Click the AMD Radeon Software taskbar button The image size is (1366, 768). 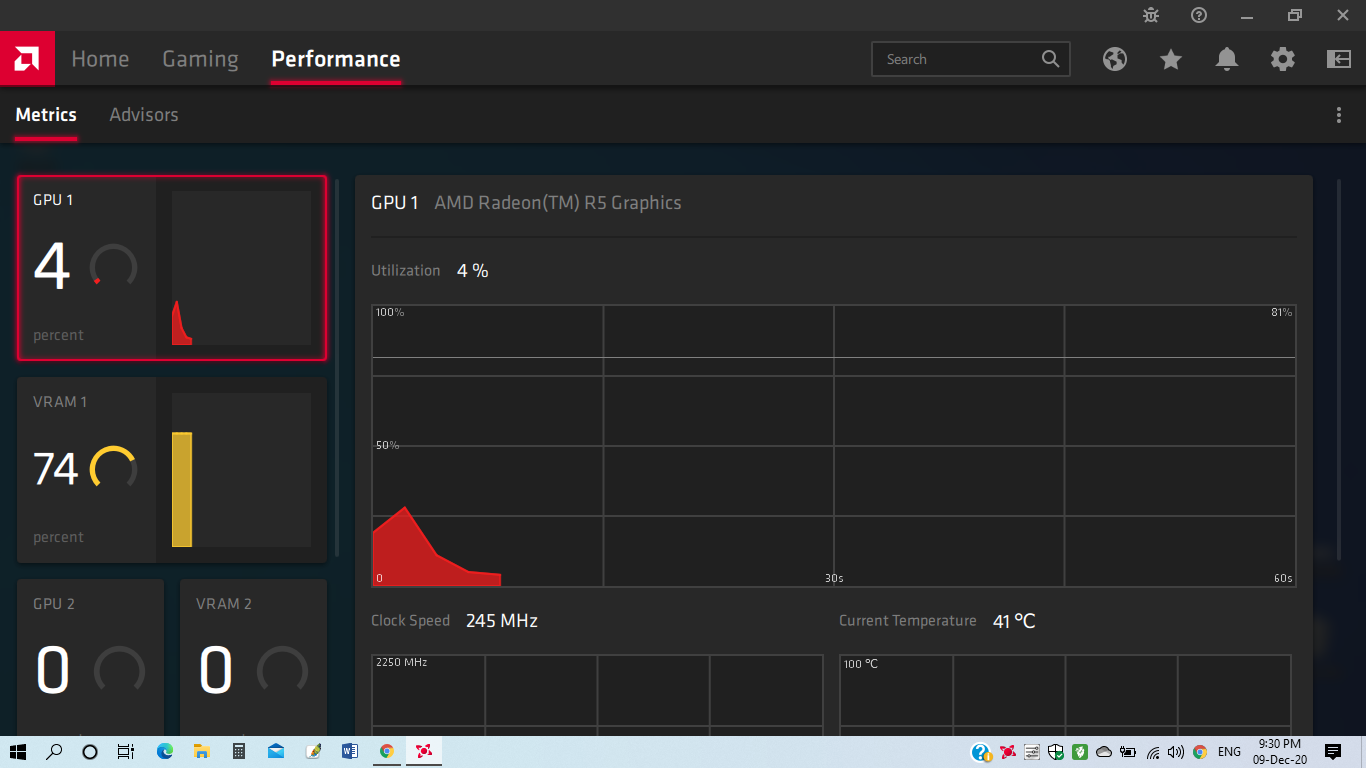424,752
